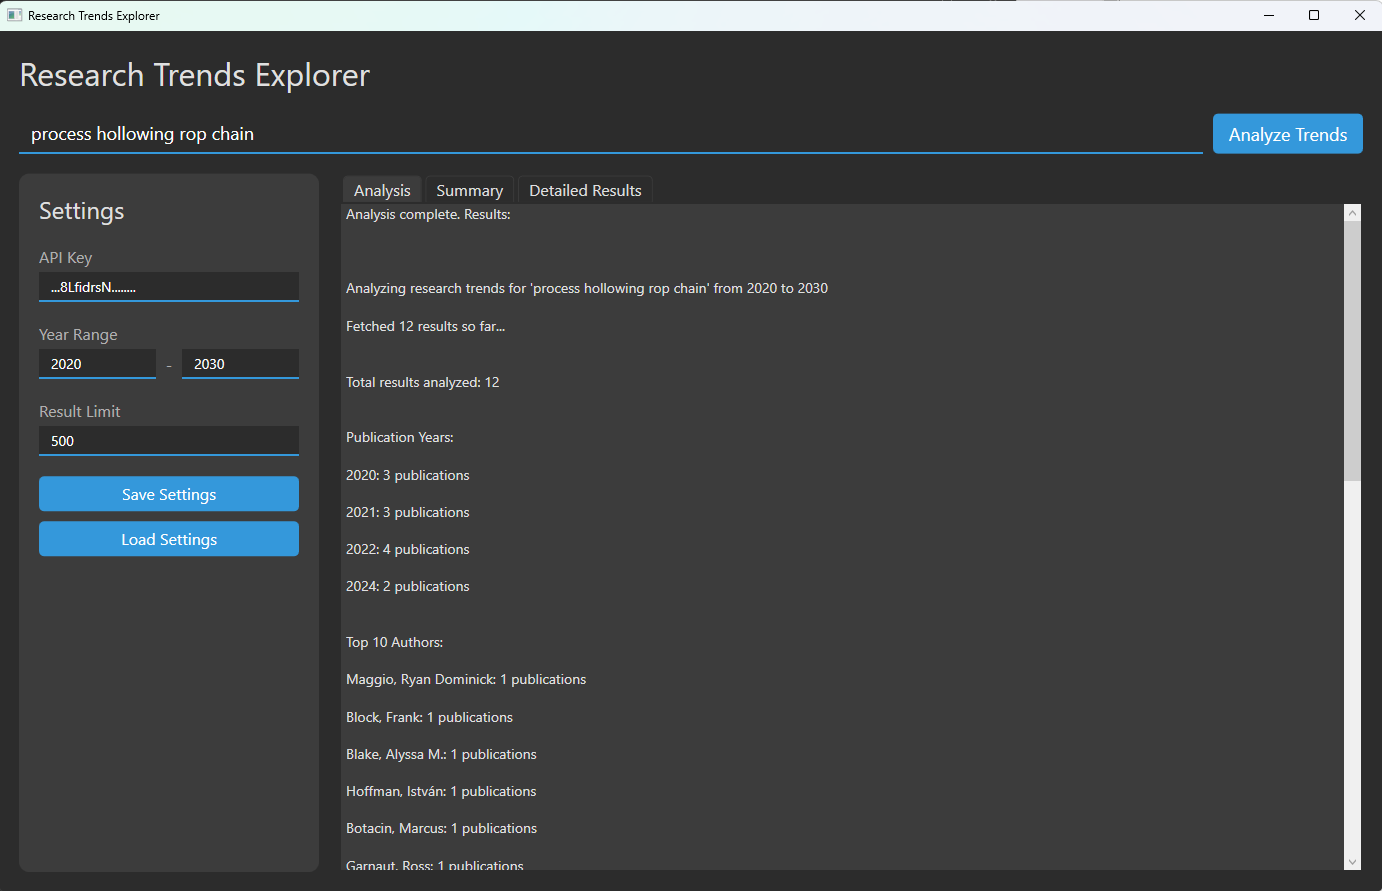
Task: Minimize the application window
Action: click(1269, 15)
